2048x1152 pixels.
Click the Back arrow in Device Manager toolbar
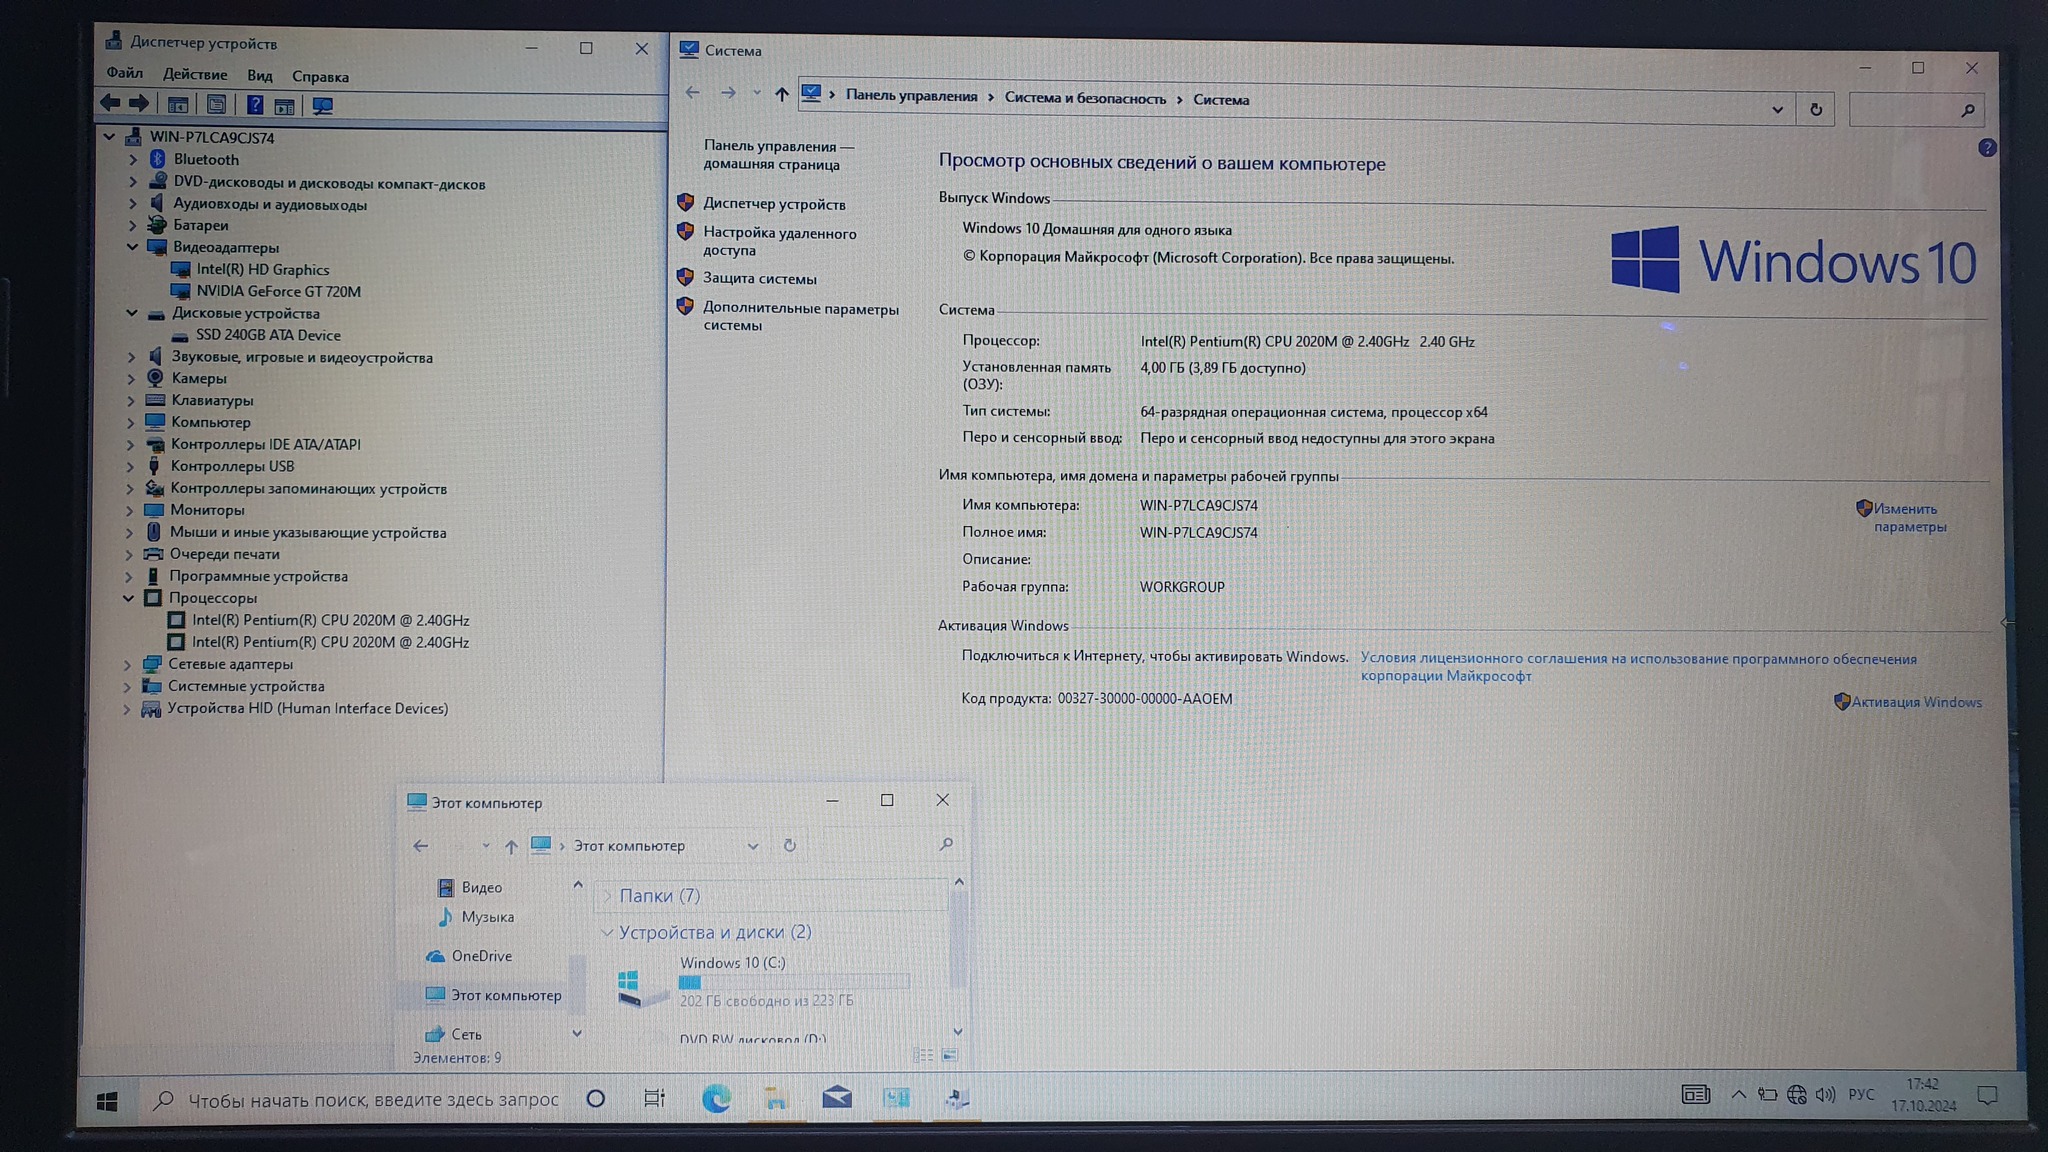110,103
